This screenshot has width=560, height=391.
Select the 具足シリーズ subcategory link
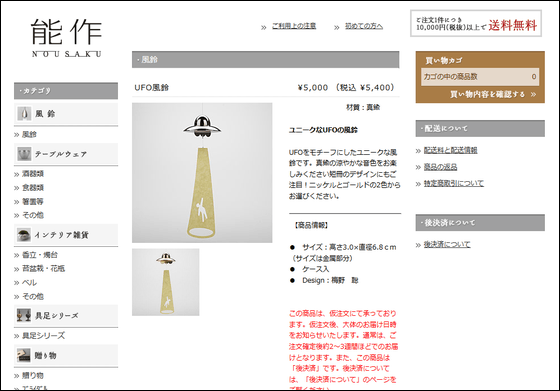coord(44,336)
